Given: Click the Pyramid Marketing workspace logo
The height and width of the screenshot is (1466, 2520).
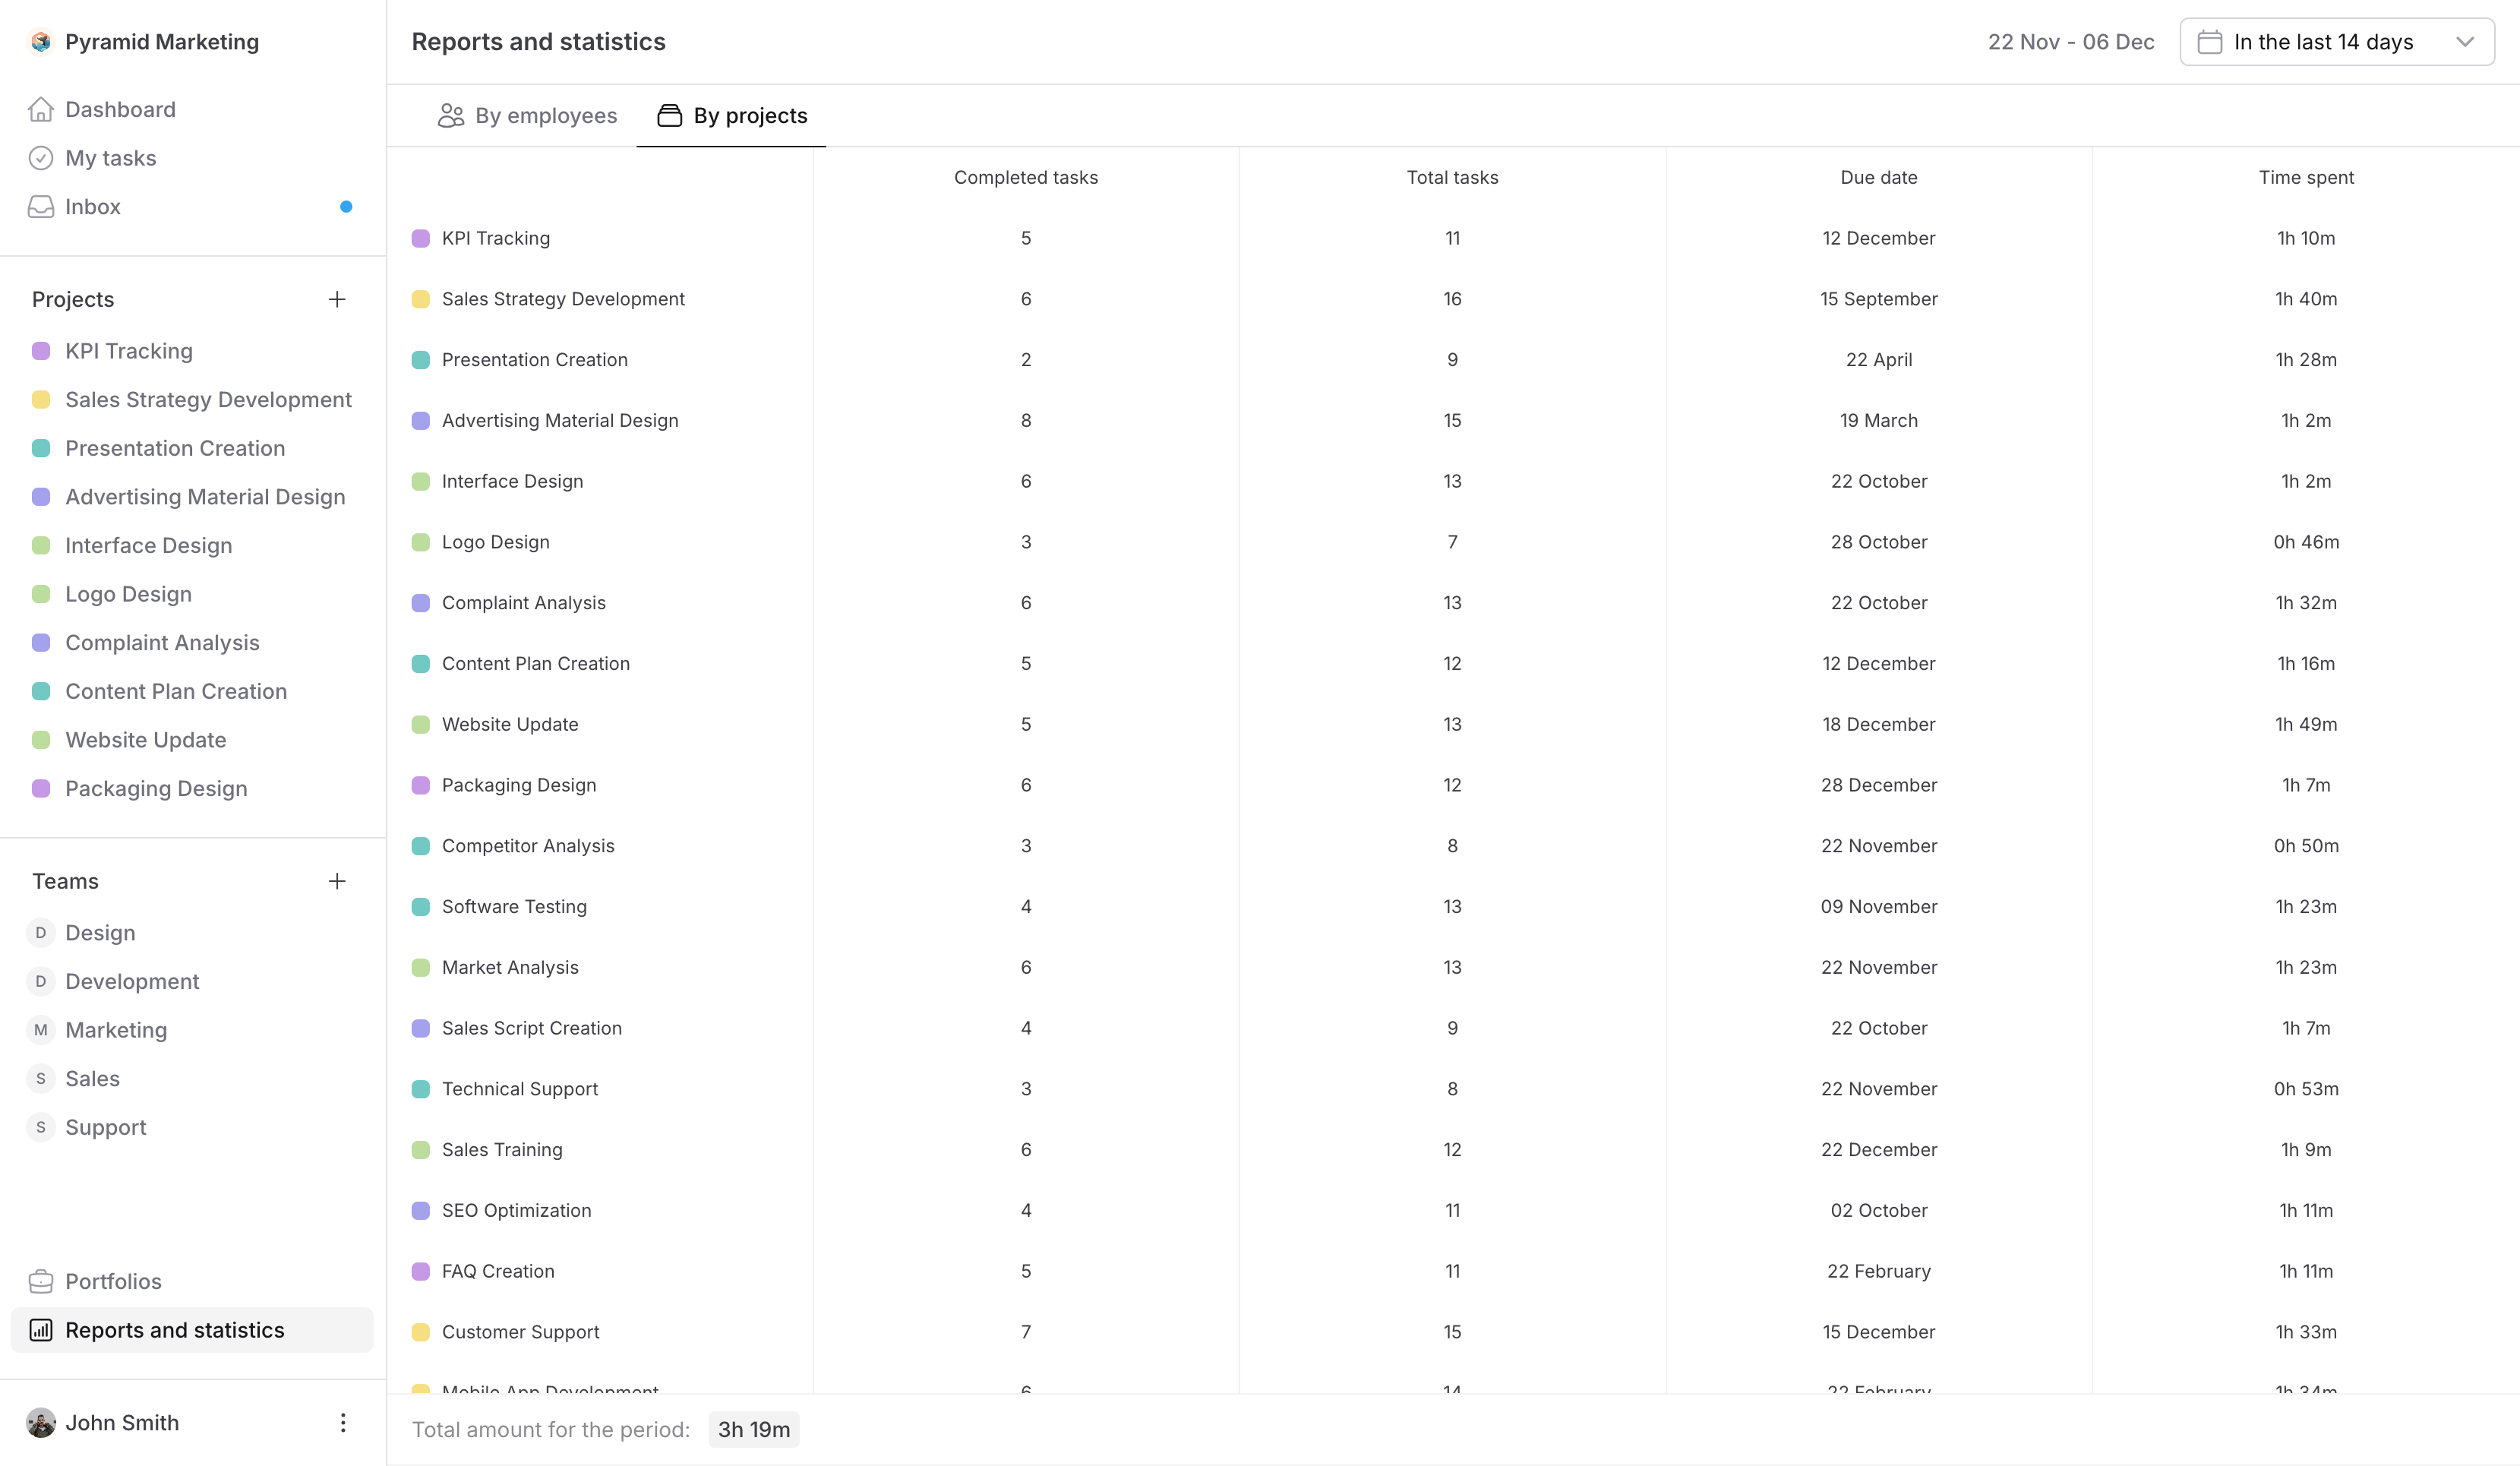Looking at the screenshot, I should (x=40, y=41).
